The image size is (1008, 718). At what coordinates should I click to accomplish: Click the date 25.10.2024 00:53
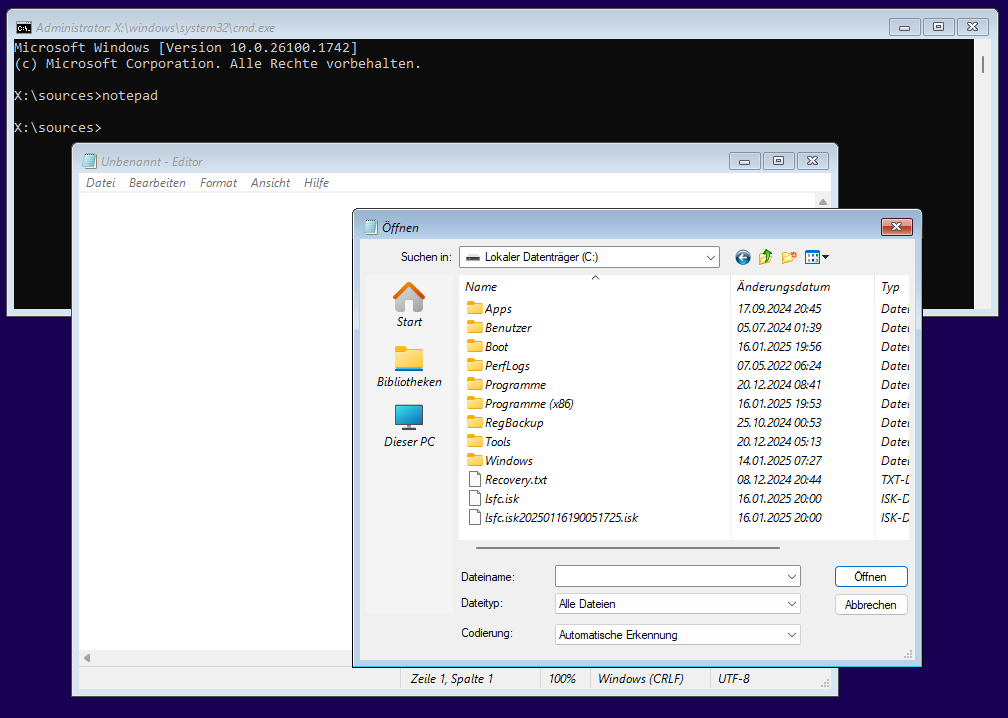[779, 422]
